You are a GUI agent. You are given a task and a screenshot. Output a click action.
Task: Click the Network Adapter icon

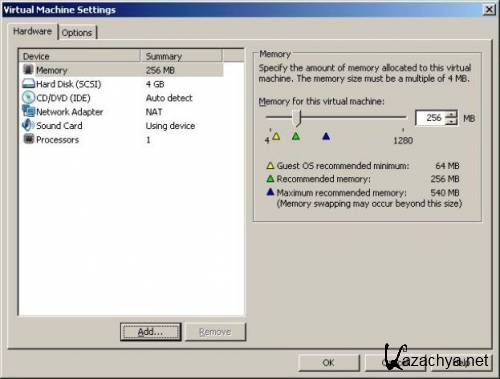click(x=28, y=111)
